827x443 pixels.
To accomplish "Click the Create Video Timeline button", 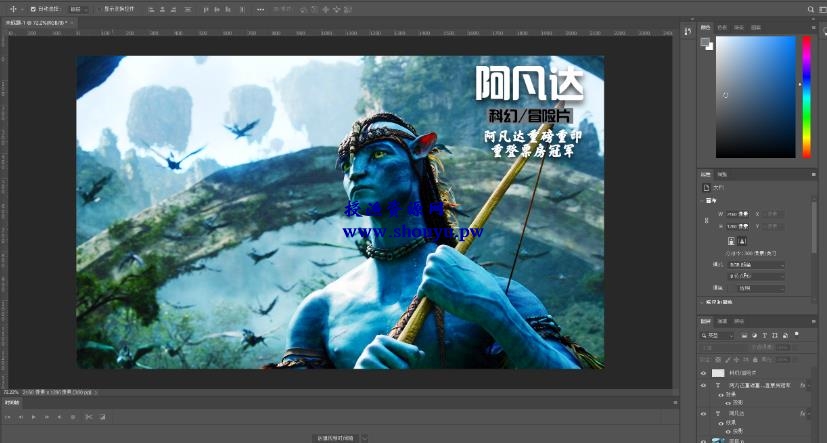I will (336, 438).
